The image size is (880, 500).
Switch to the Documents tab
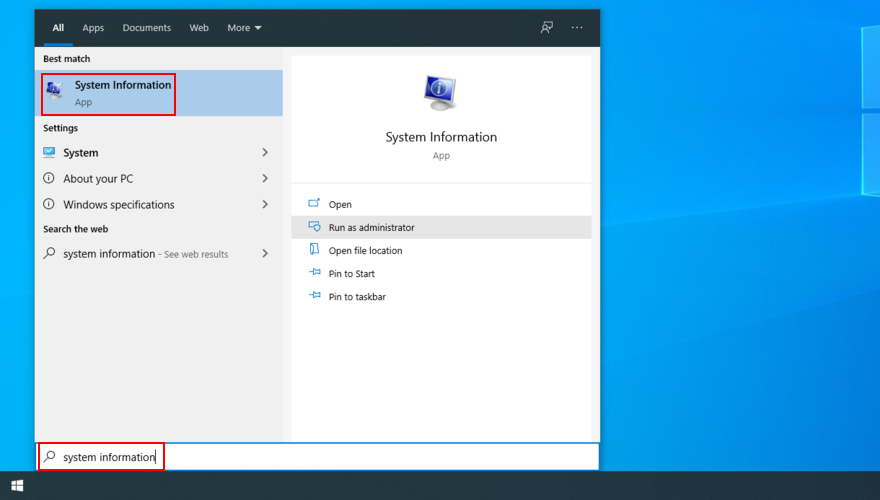point(146,28)
